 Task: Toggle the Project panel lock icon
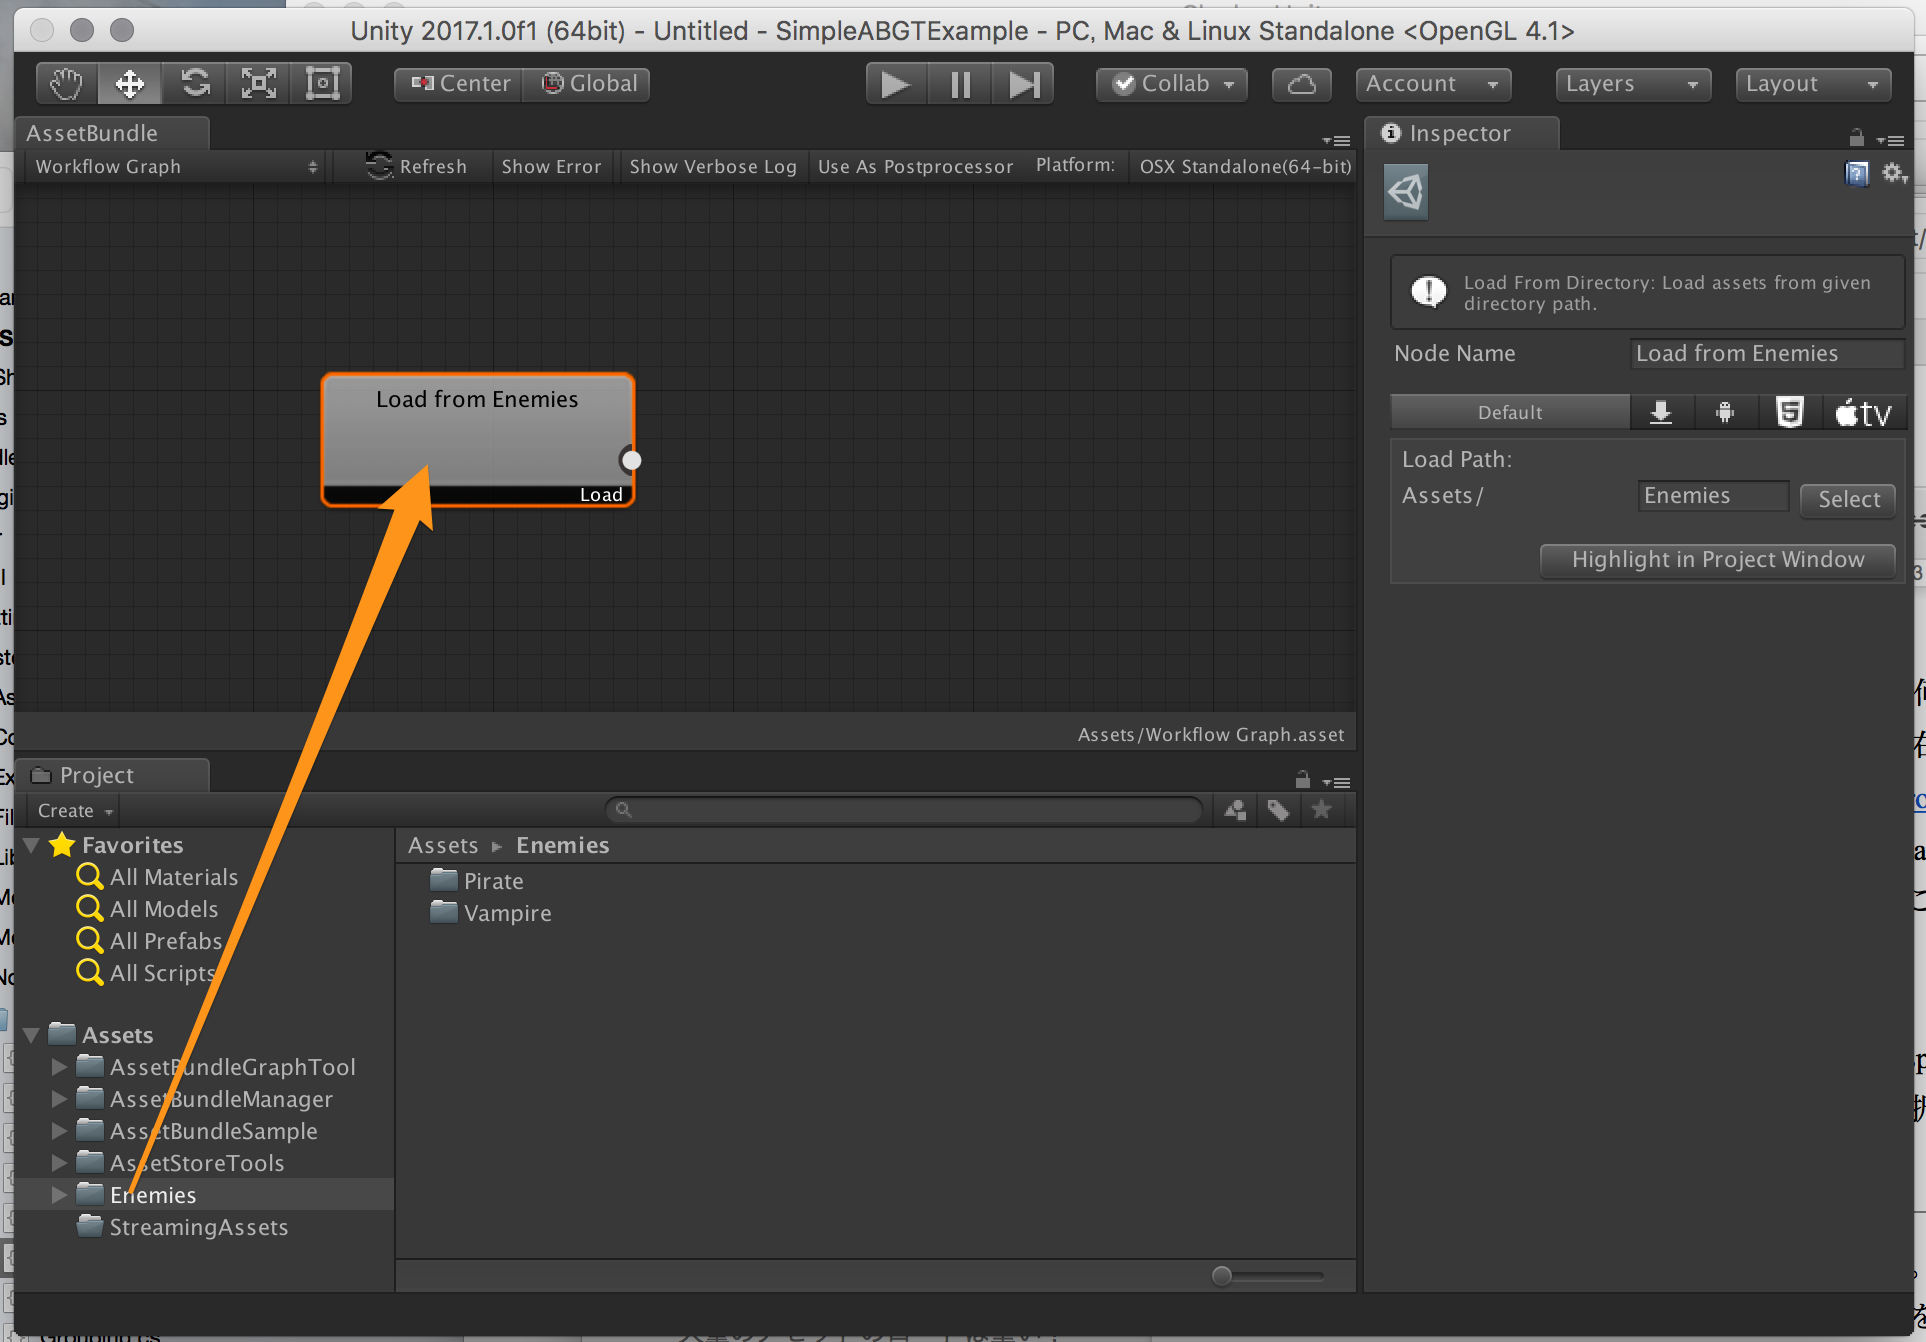coord(1302,779)
